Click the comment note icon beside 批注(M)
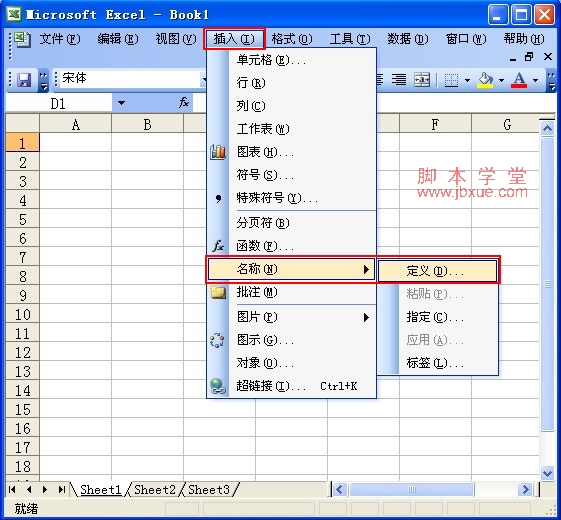561x520 pixels. (x=218, y=292)
